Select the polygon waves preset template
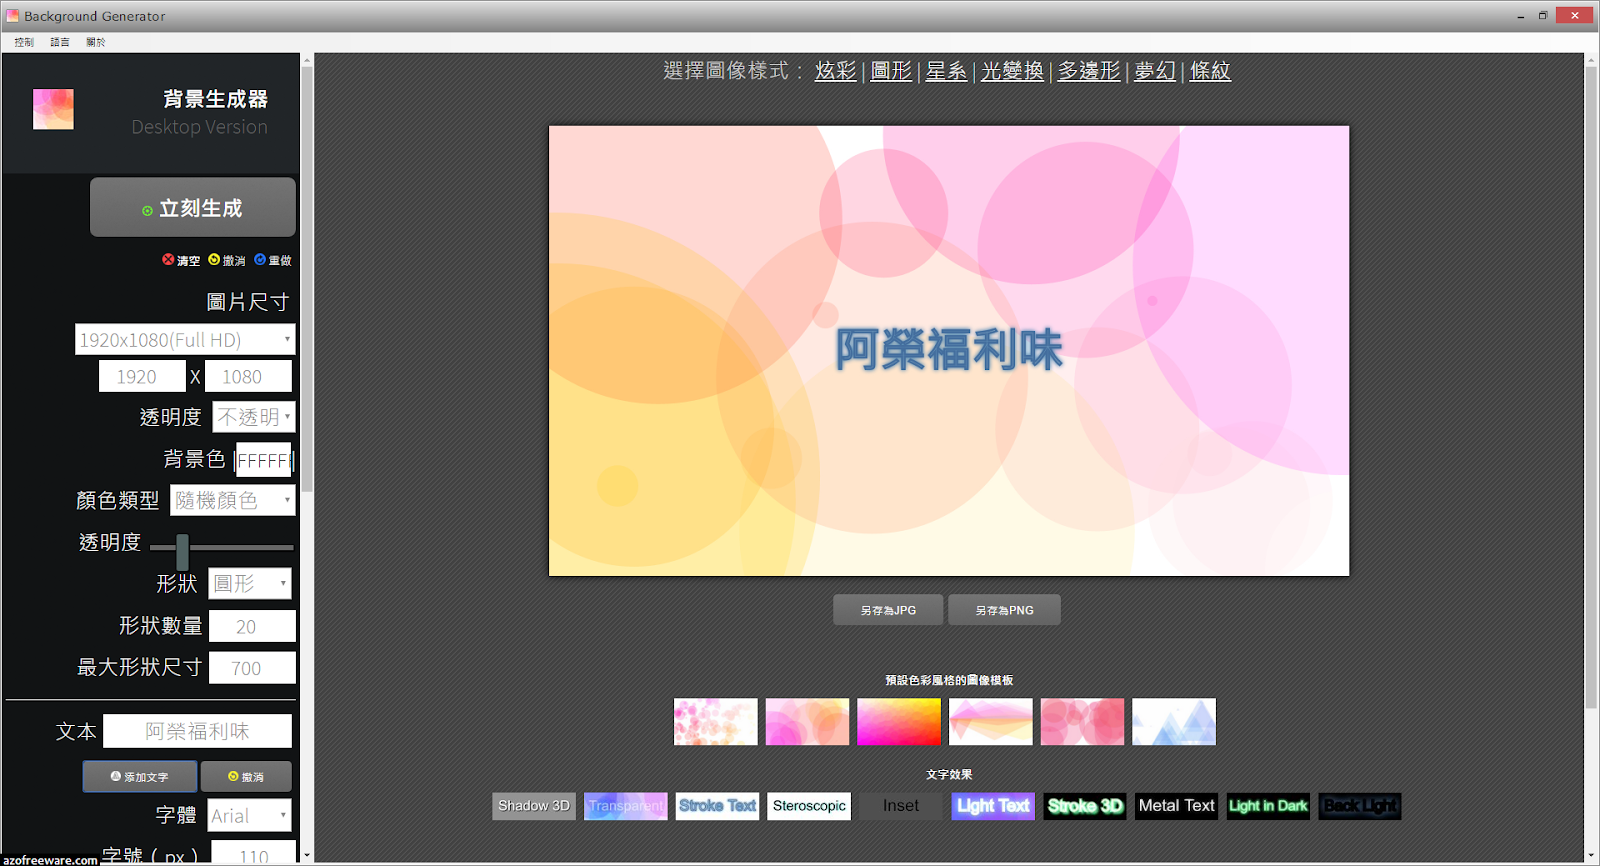Viewport: 1600px width, 866px height. [x=991, y=722]
